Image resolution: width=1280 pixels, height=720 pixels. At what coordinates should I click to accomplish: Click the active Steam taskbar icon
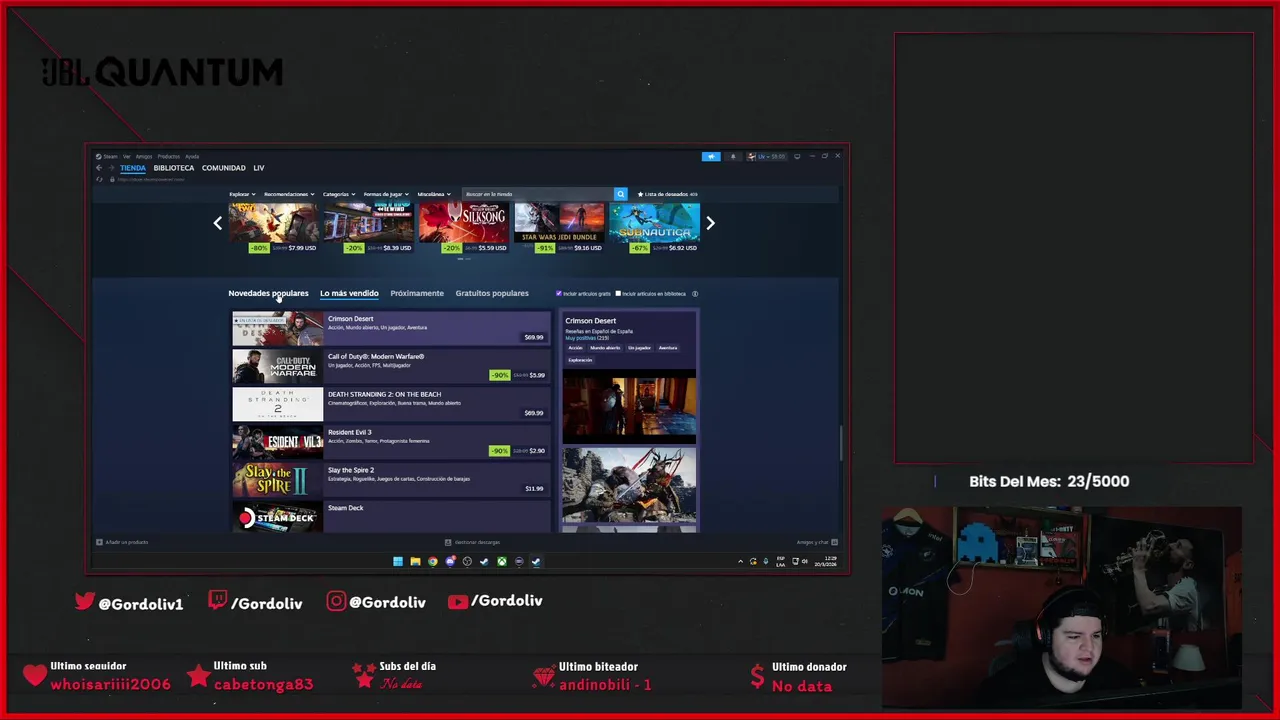point(536,561)
